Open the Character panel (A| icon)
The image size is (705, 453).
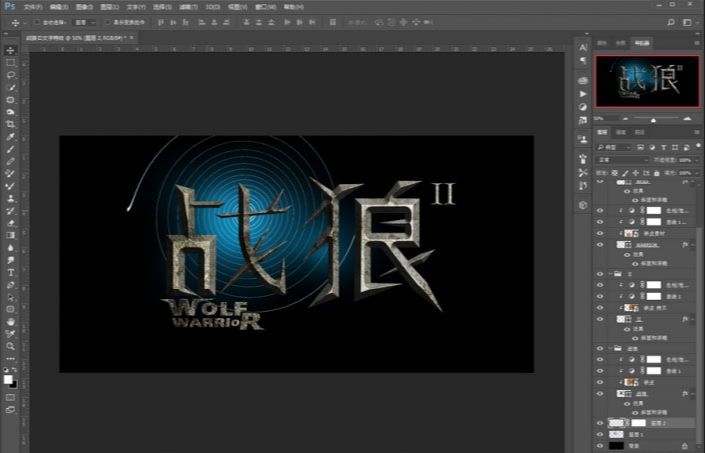(583, 48)
